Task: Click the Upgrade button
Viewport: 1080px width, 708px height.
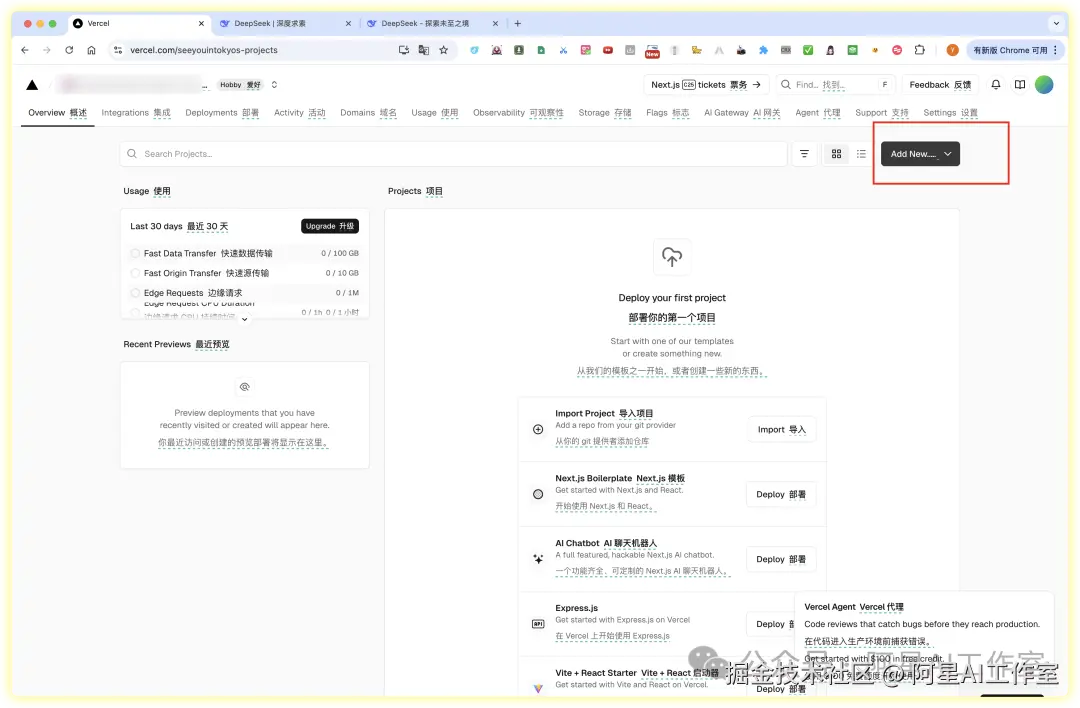Action: click(330, 226)
